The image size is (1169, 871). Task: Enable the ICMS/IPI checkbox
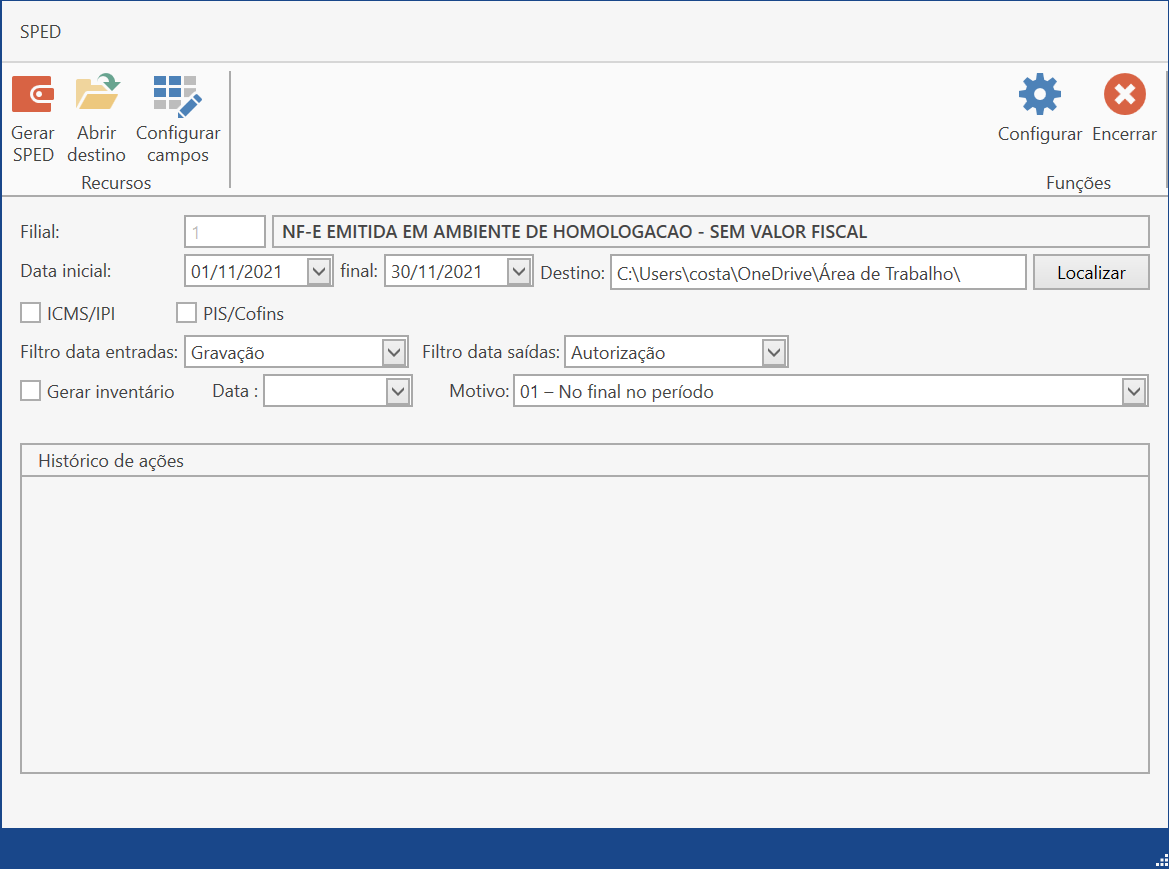[31, 314]
